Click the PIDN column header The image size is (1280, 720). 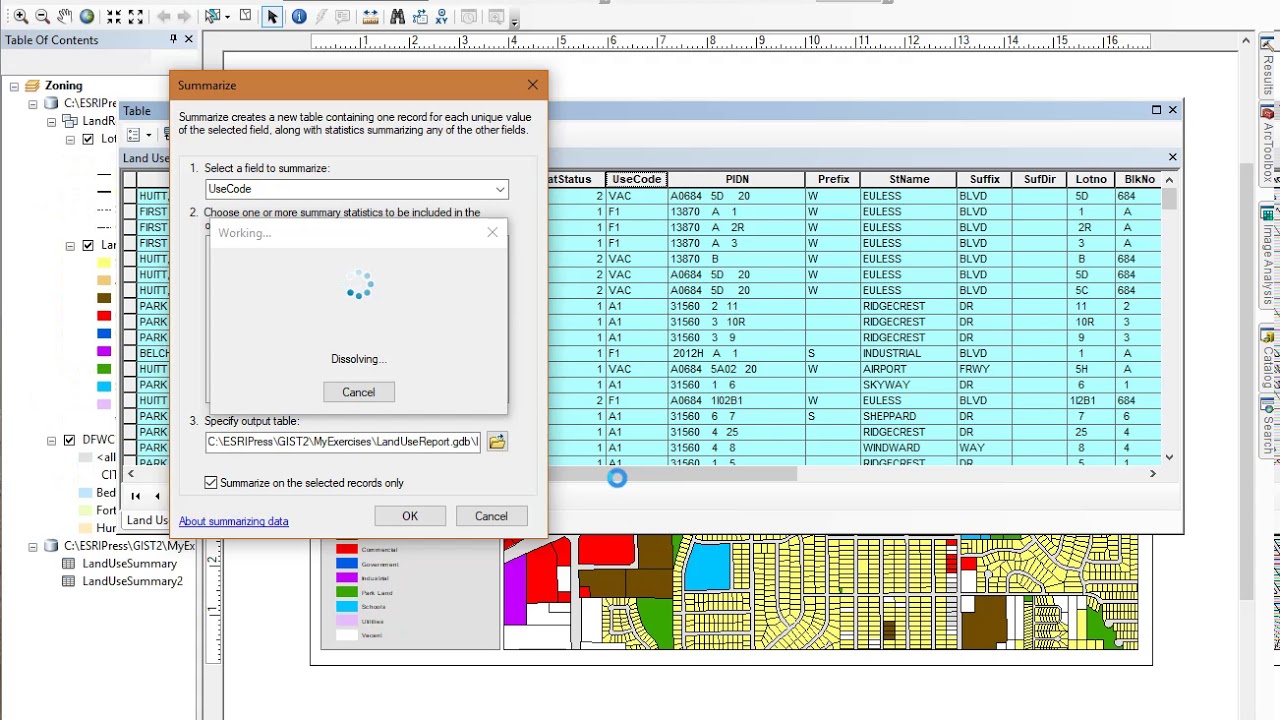point(737,179)
